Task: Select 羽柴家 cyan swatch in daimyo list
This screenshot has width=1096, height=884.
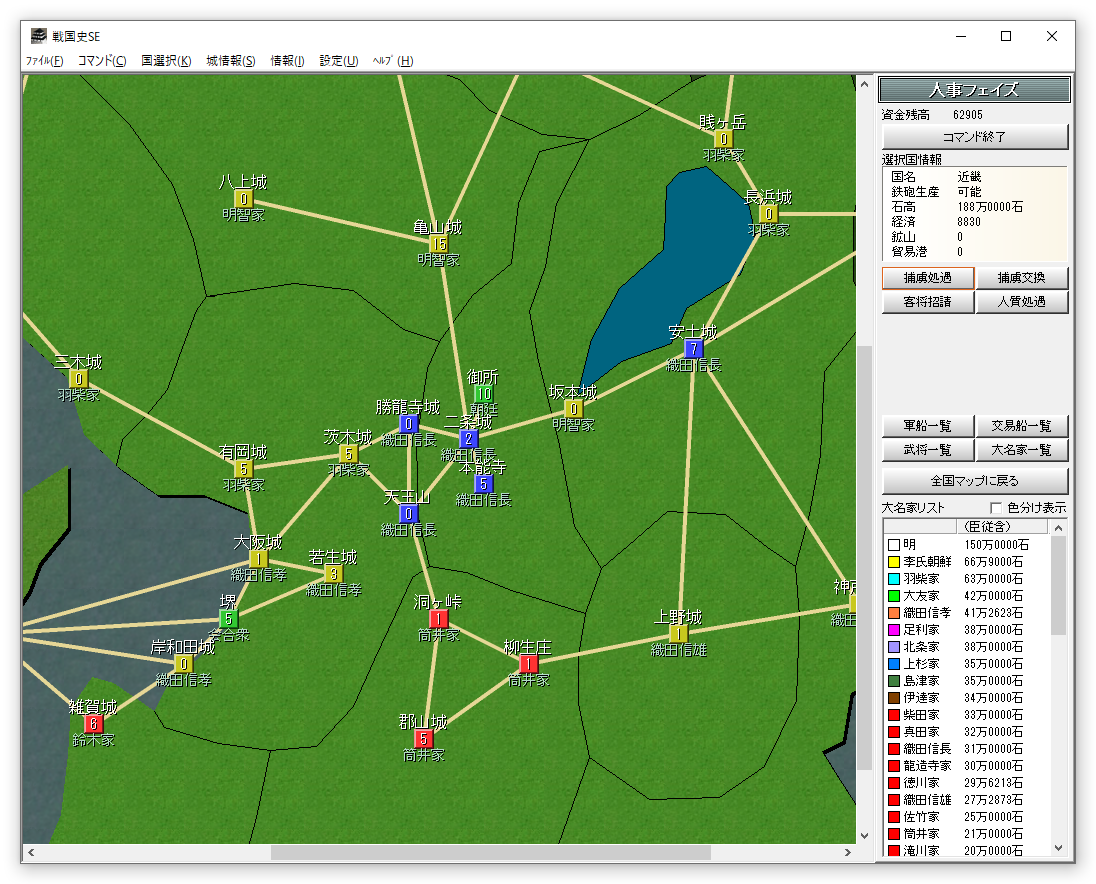Action: pos(893,579)
